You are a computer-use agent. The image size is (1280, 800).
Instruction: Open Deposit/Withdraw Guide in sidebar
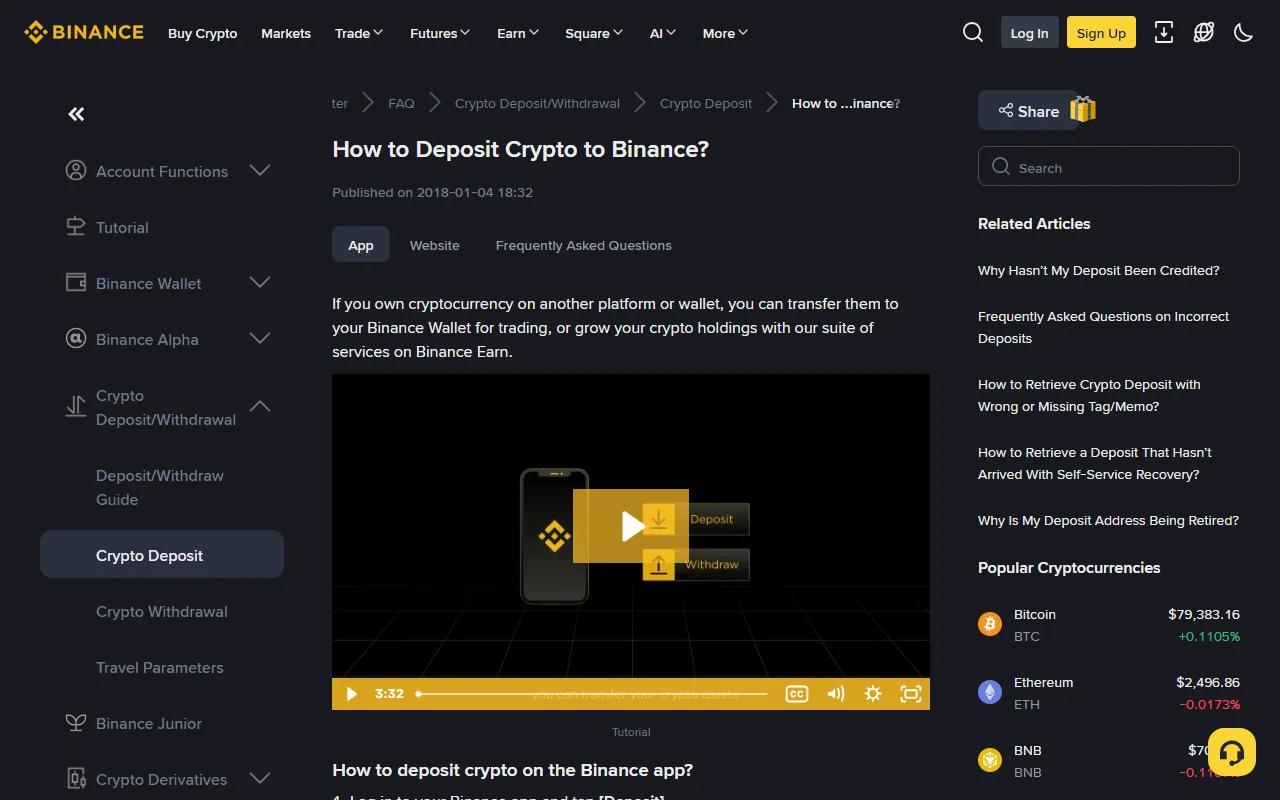click(160, 487)
